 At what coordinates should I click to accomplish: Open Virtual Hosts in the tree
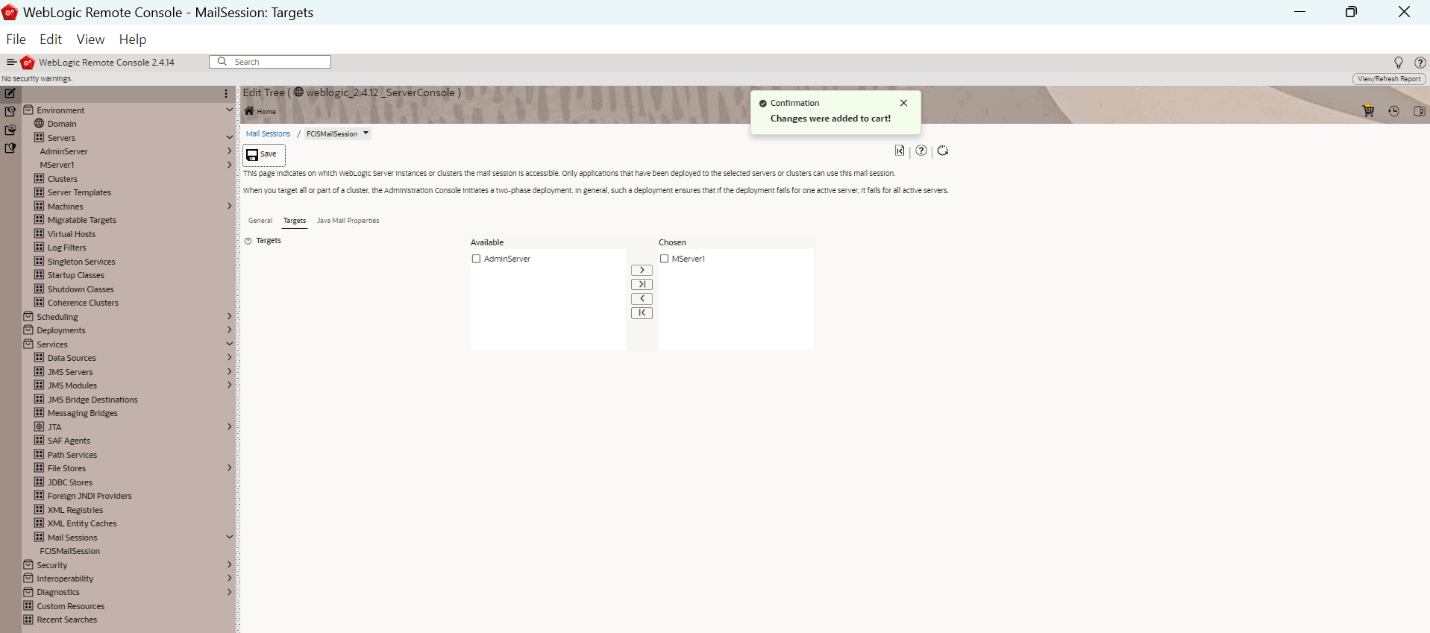tap(71, 234)
